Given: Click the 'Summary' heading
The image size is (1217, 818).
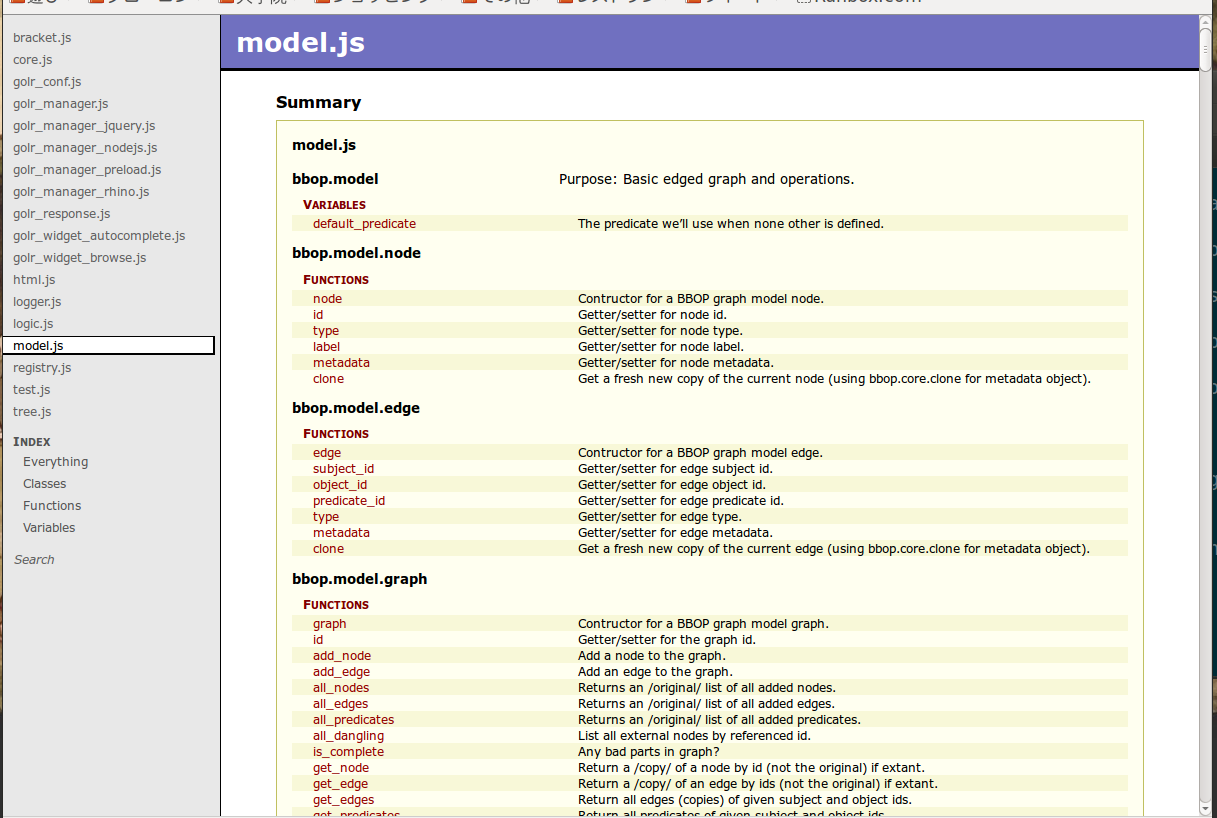Looking at the screenshot, I should click(x=318, y=103).
